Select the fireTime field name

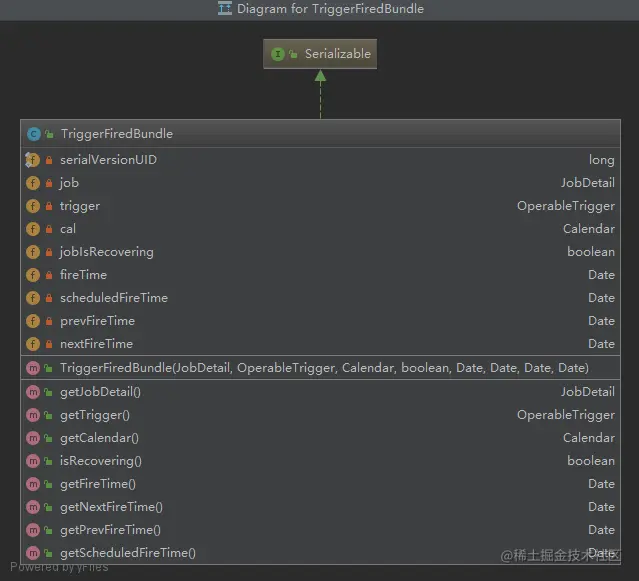84,275
